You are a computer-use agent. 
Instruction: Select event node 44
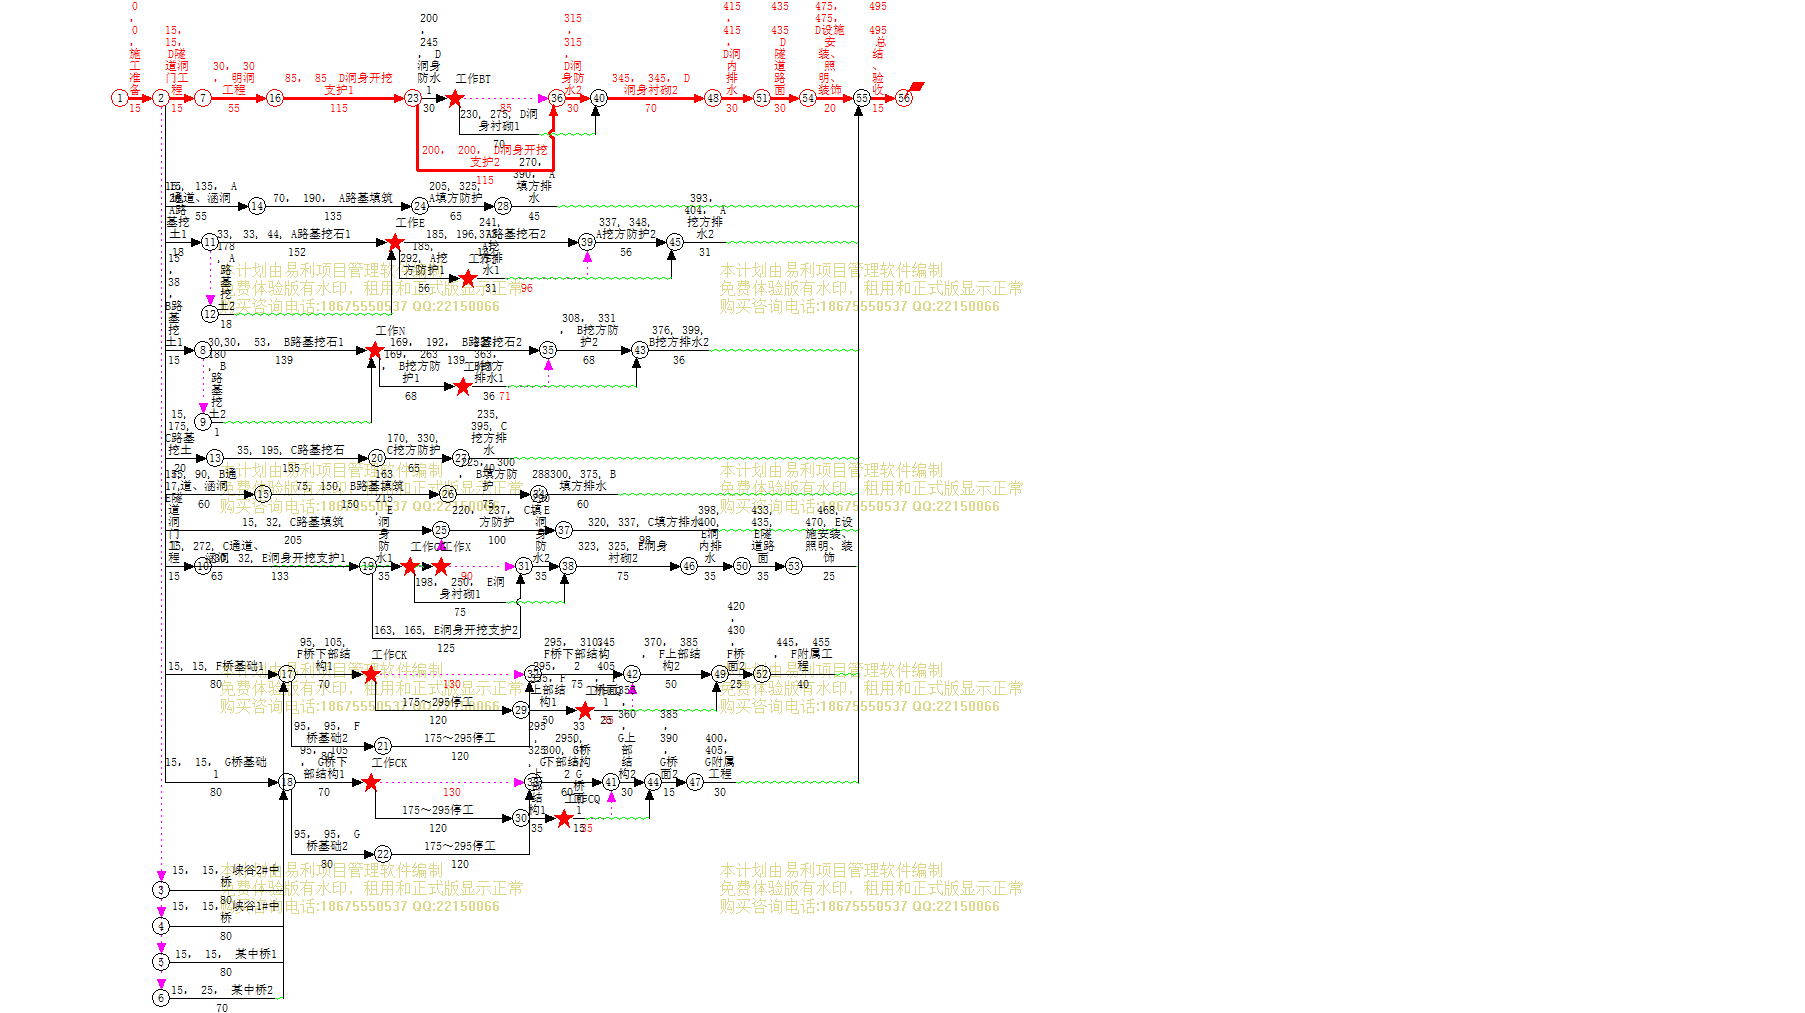(x=653, y=782)
